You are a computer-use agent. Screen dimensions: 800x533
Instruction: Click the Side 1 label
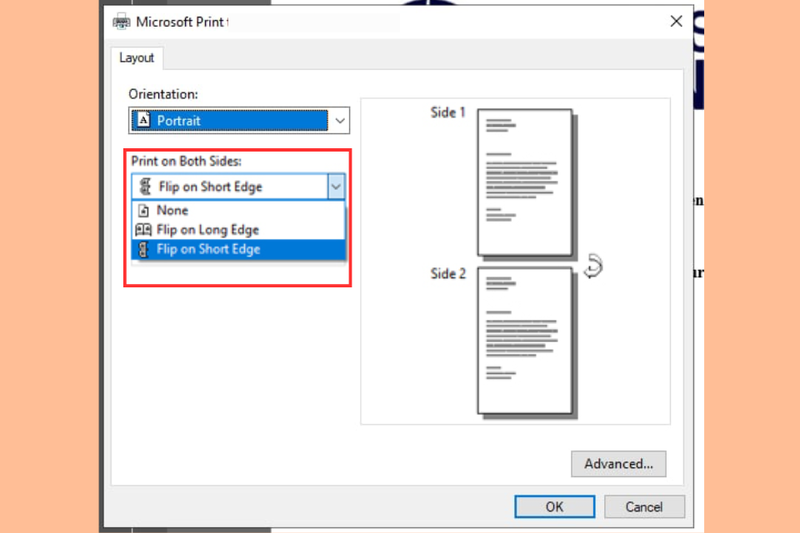(x=448, y=112)
